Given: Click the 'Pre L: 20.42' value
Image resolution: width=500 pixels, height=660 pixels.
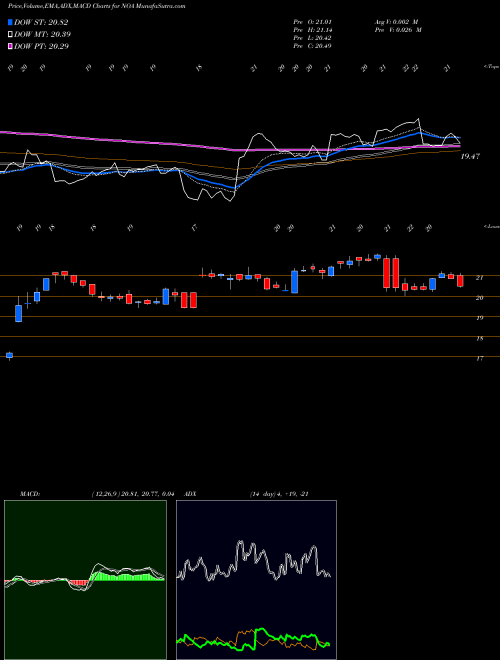Looking at the screenshot, I should (x=312, y=38).
